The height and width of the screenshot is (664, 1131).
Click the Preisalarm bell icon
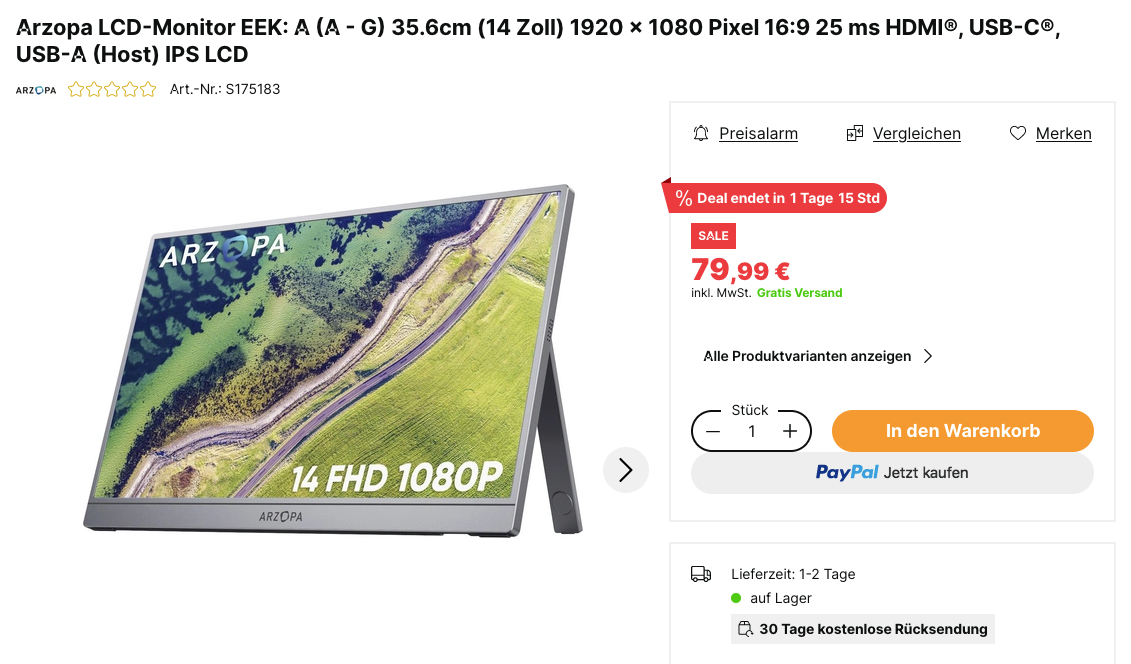(701, 133)
